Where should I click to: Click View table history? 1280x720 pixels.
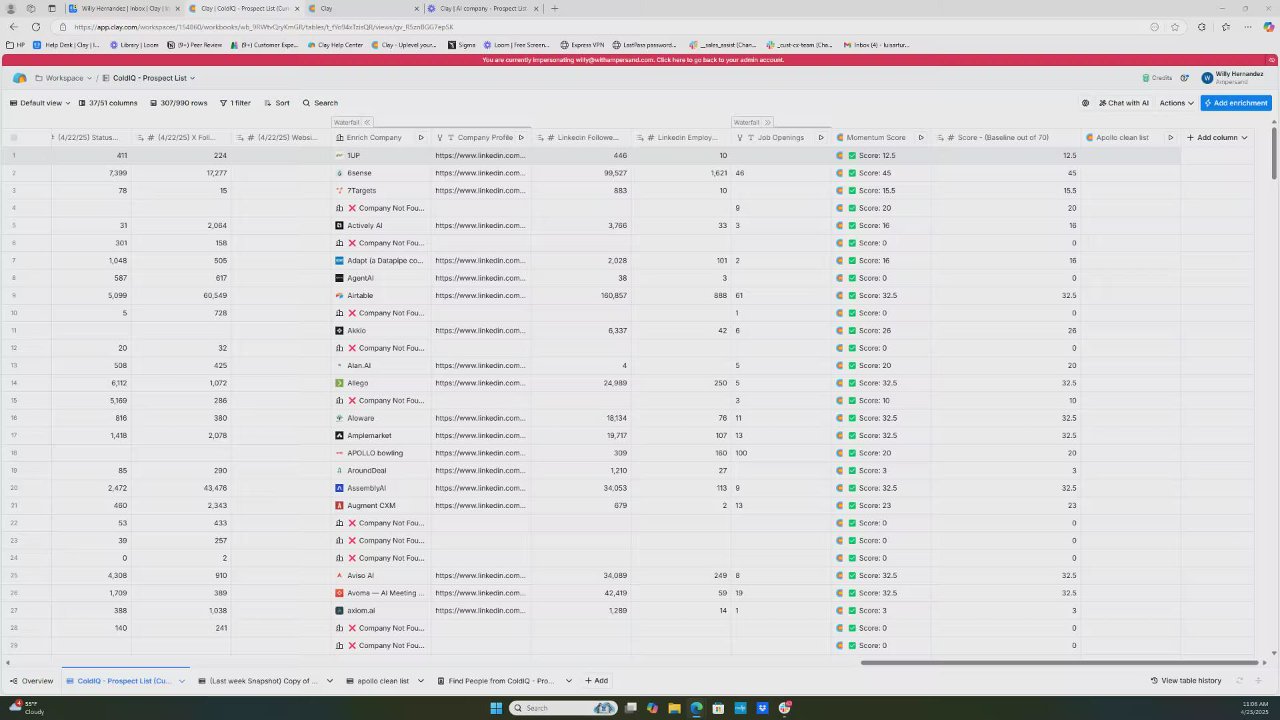[x=1186, y=681]
